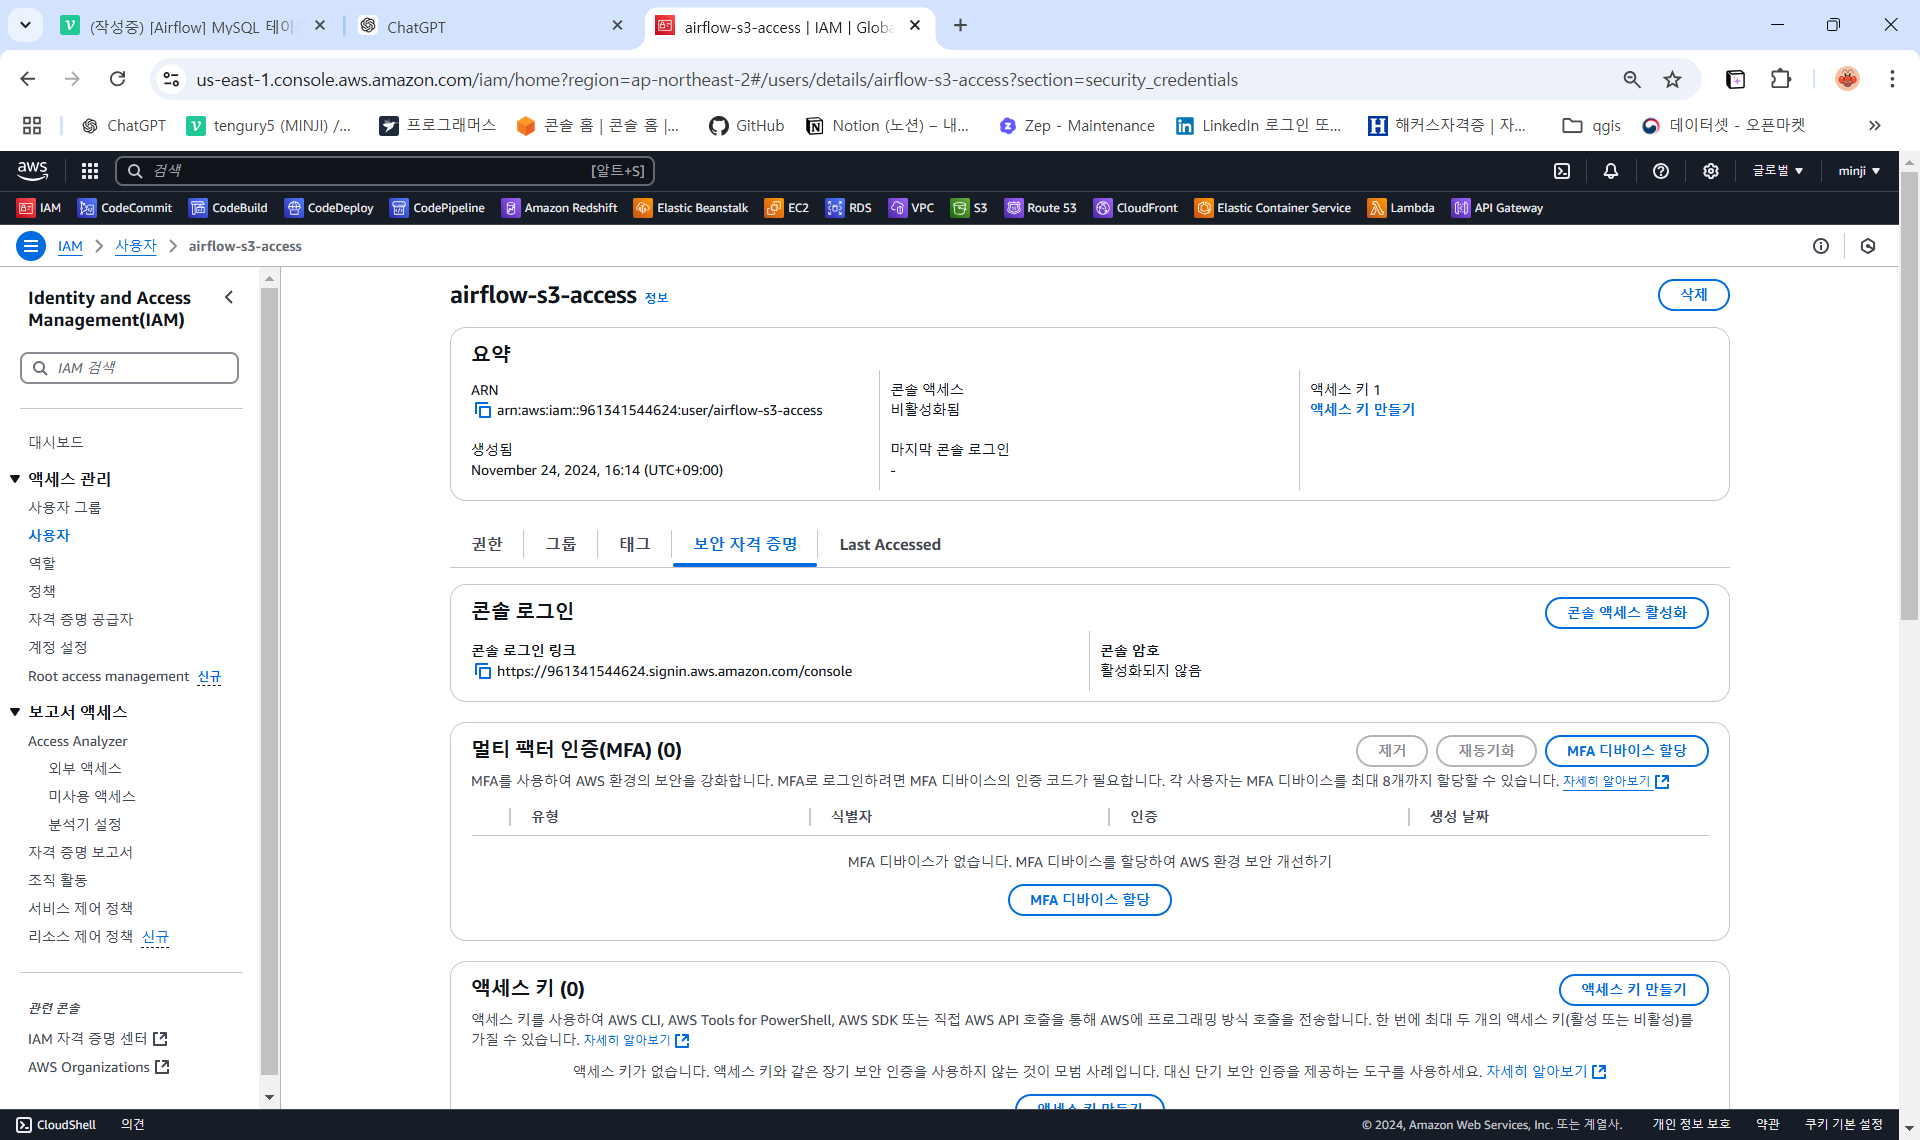Open the minji account dropdown
Viewport: 1920px width, 1140px height.
tap(1858, 171)
